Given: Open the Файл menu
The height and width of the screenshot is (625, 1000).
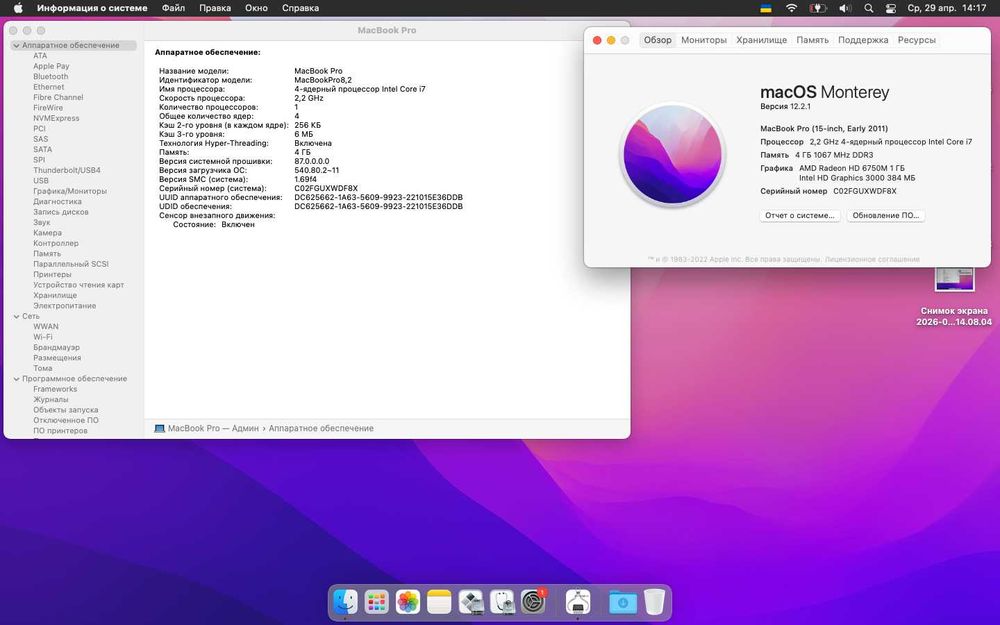Looking at the screenshot, I should (x=173, y=8).
